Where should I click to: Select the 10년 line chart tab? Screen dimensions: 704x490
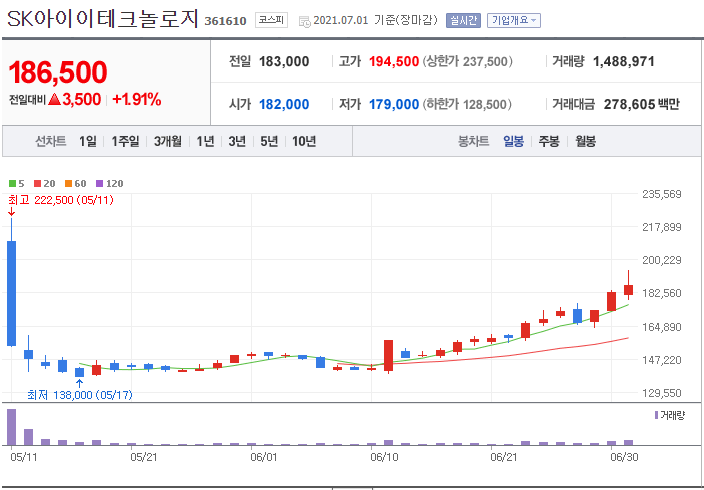pyautogui.click(x=304, y=141)
